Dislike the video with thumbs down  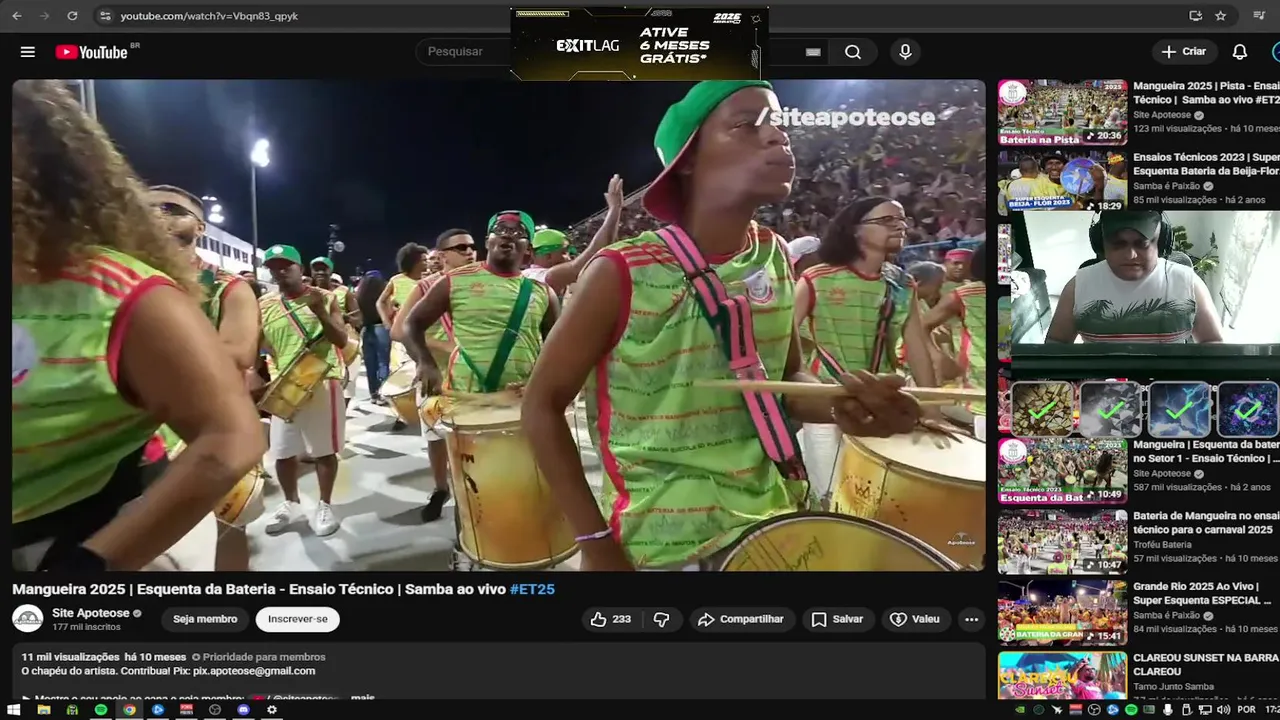click(x=661, y=619)
